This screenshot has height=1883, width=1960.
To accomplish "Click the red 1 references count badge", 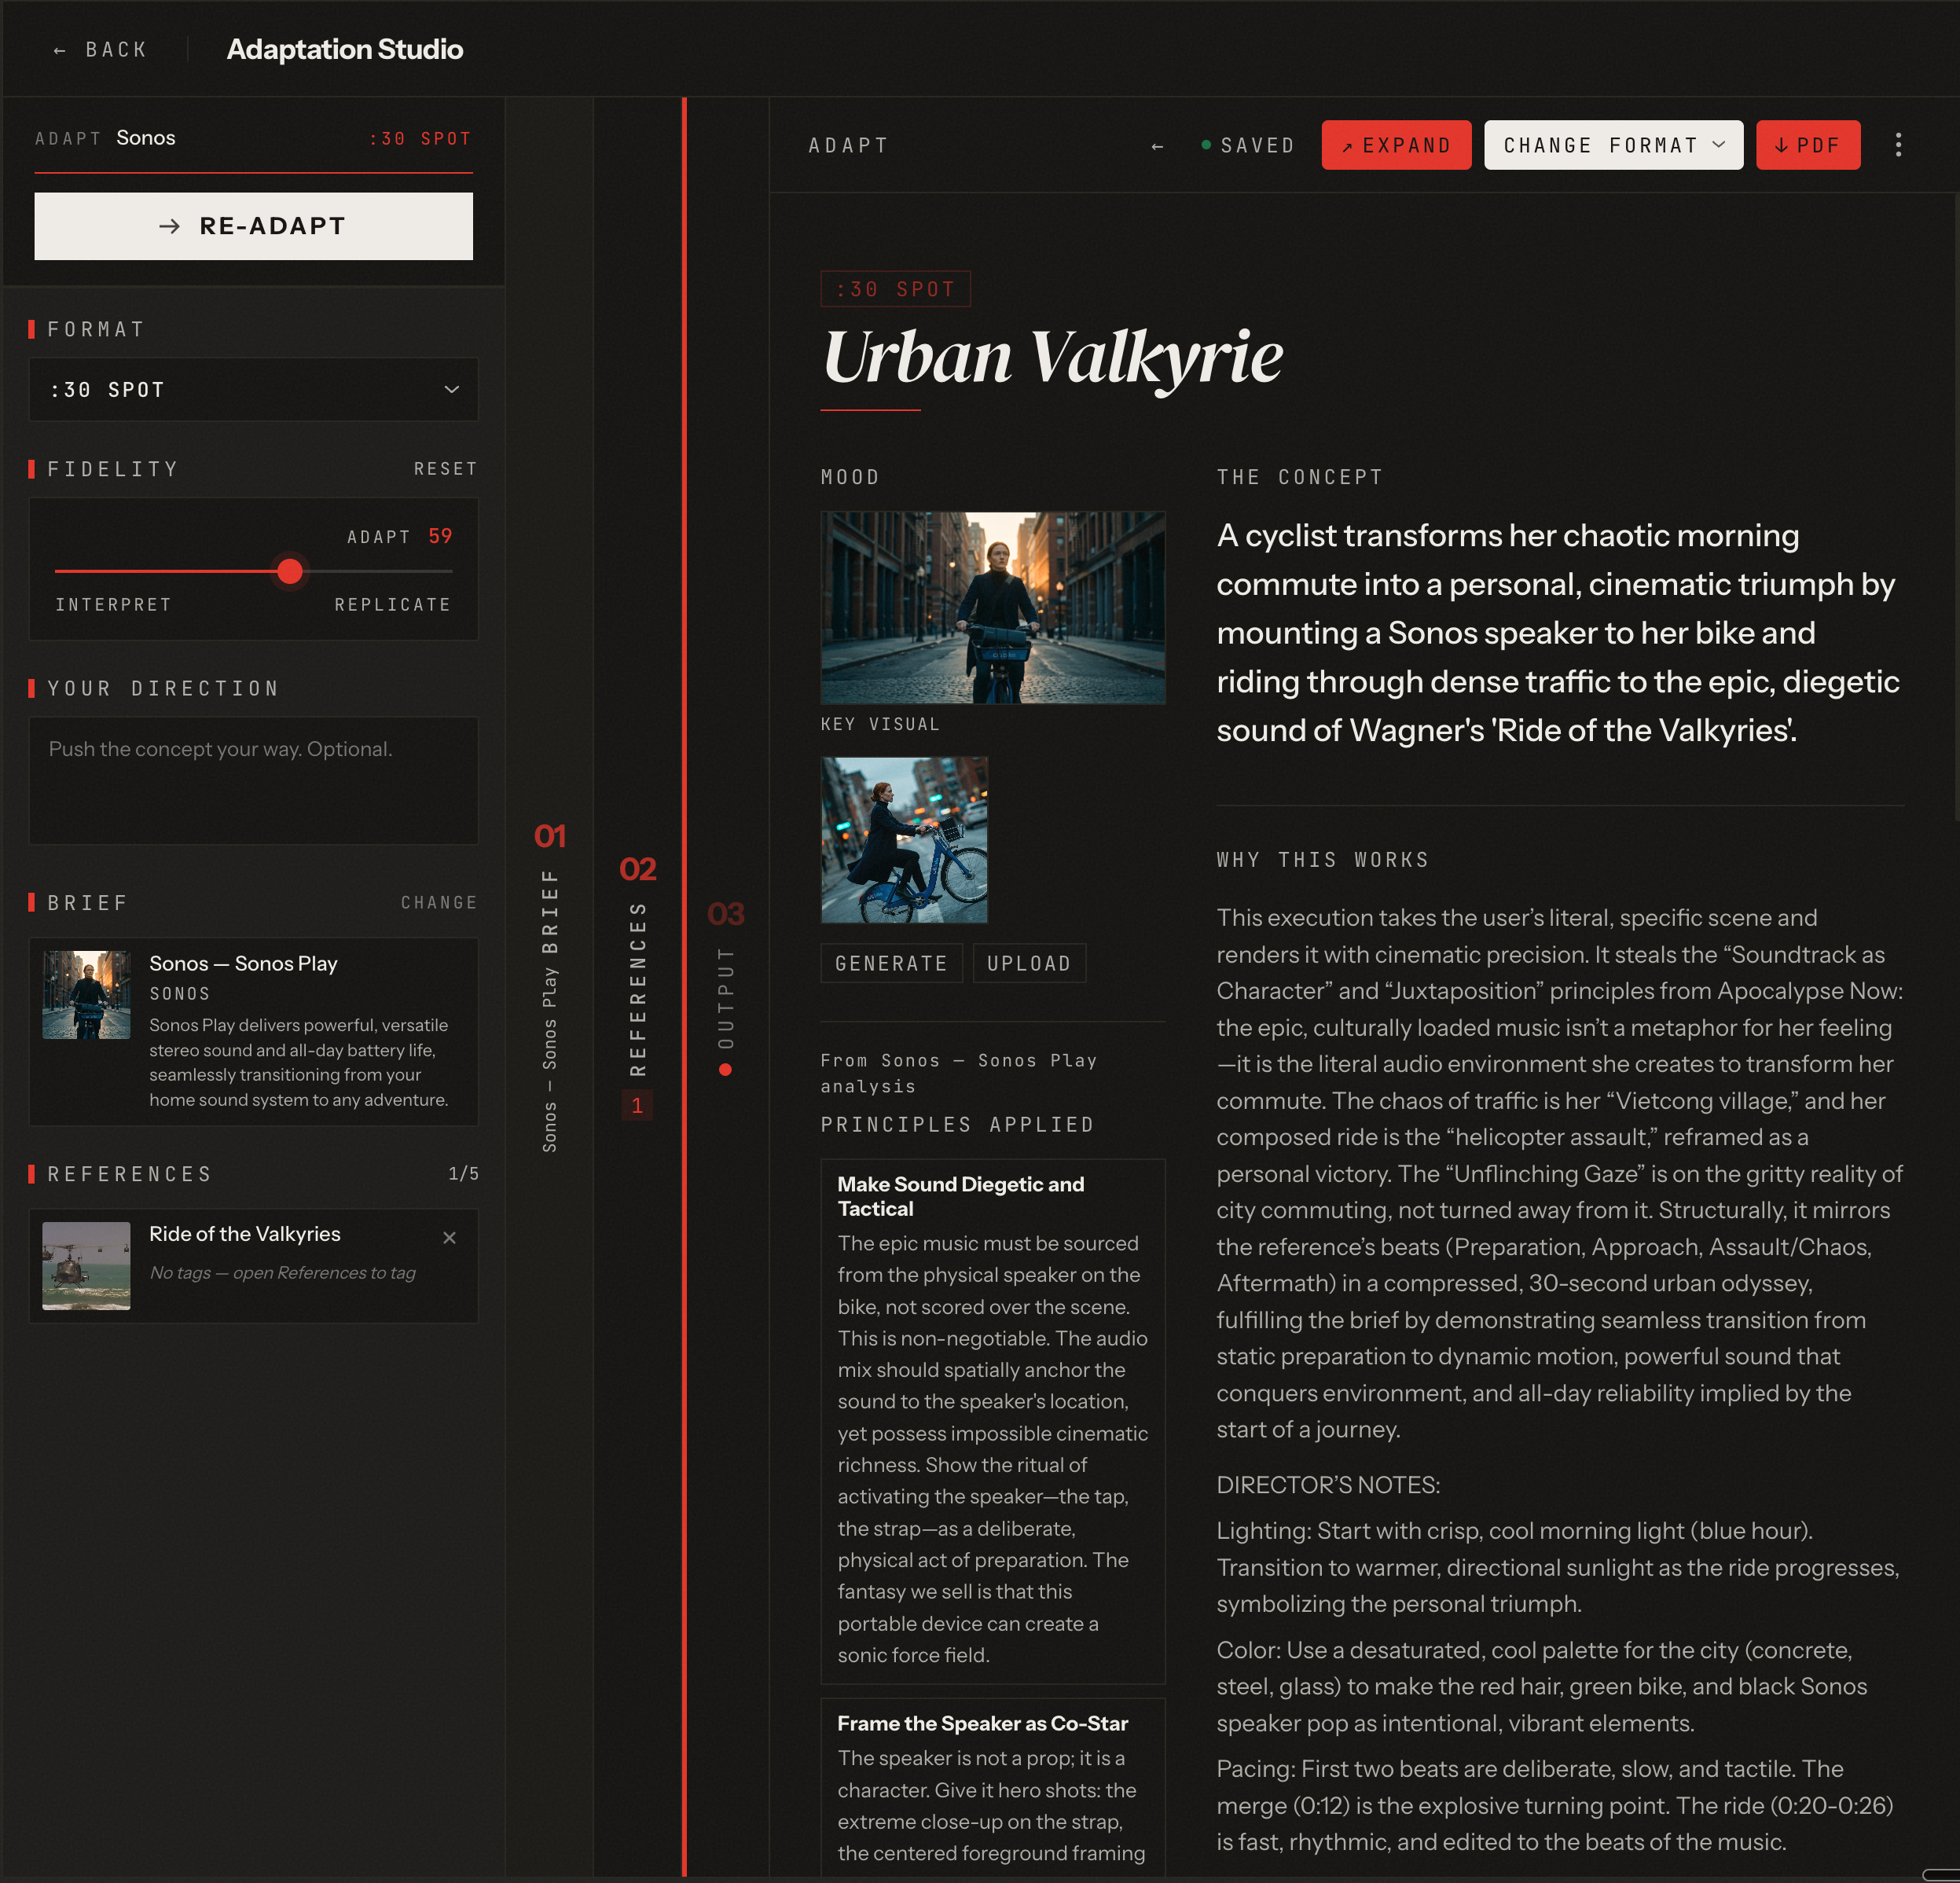I will 637,1106.
